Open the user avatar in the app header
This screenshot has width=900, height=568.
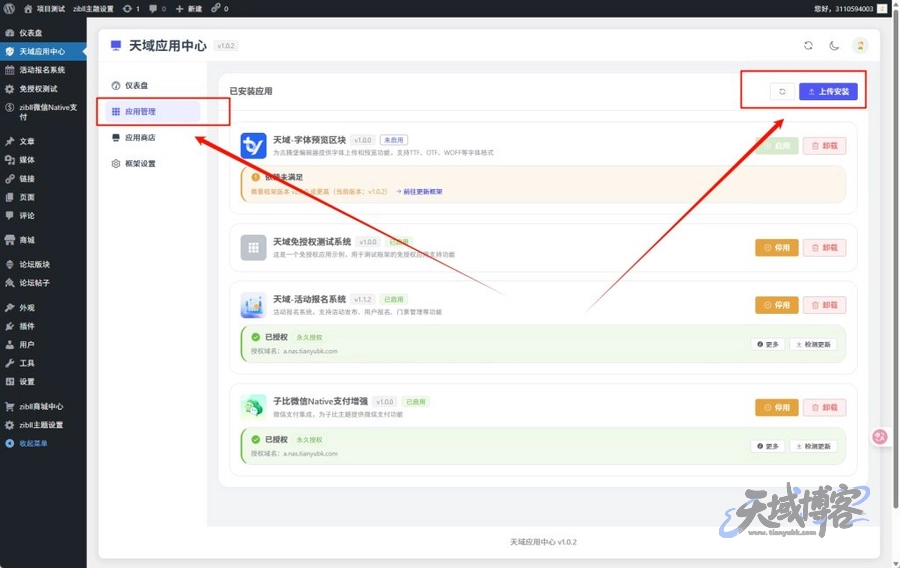coord(860,45)
